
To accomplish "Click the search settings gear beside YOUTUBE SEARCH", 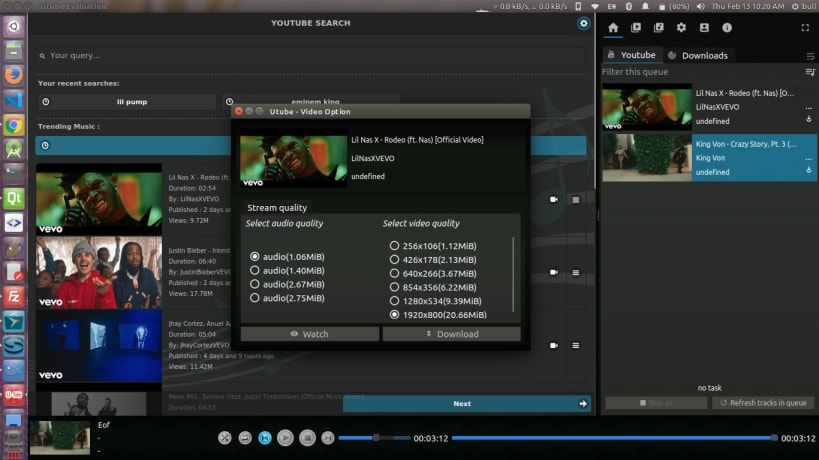I will pos(583,23).
